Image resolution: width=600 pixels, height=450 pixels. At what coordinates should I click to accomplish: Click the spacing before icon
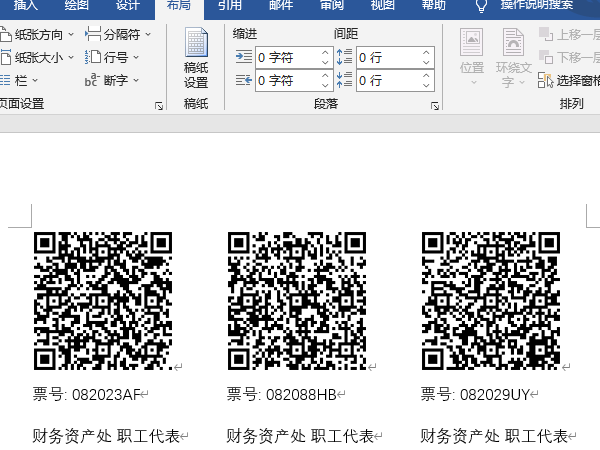pyautogui.click(x=344, y=57)
